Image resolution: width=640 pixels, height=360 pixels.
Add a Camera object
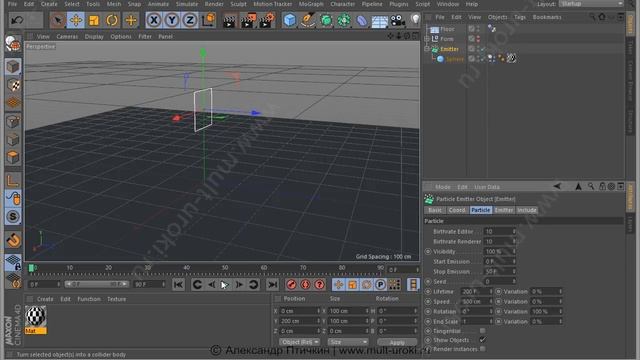coord(397,20)
